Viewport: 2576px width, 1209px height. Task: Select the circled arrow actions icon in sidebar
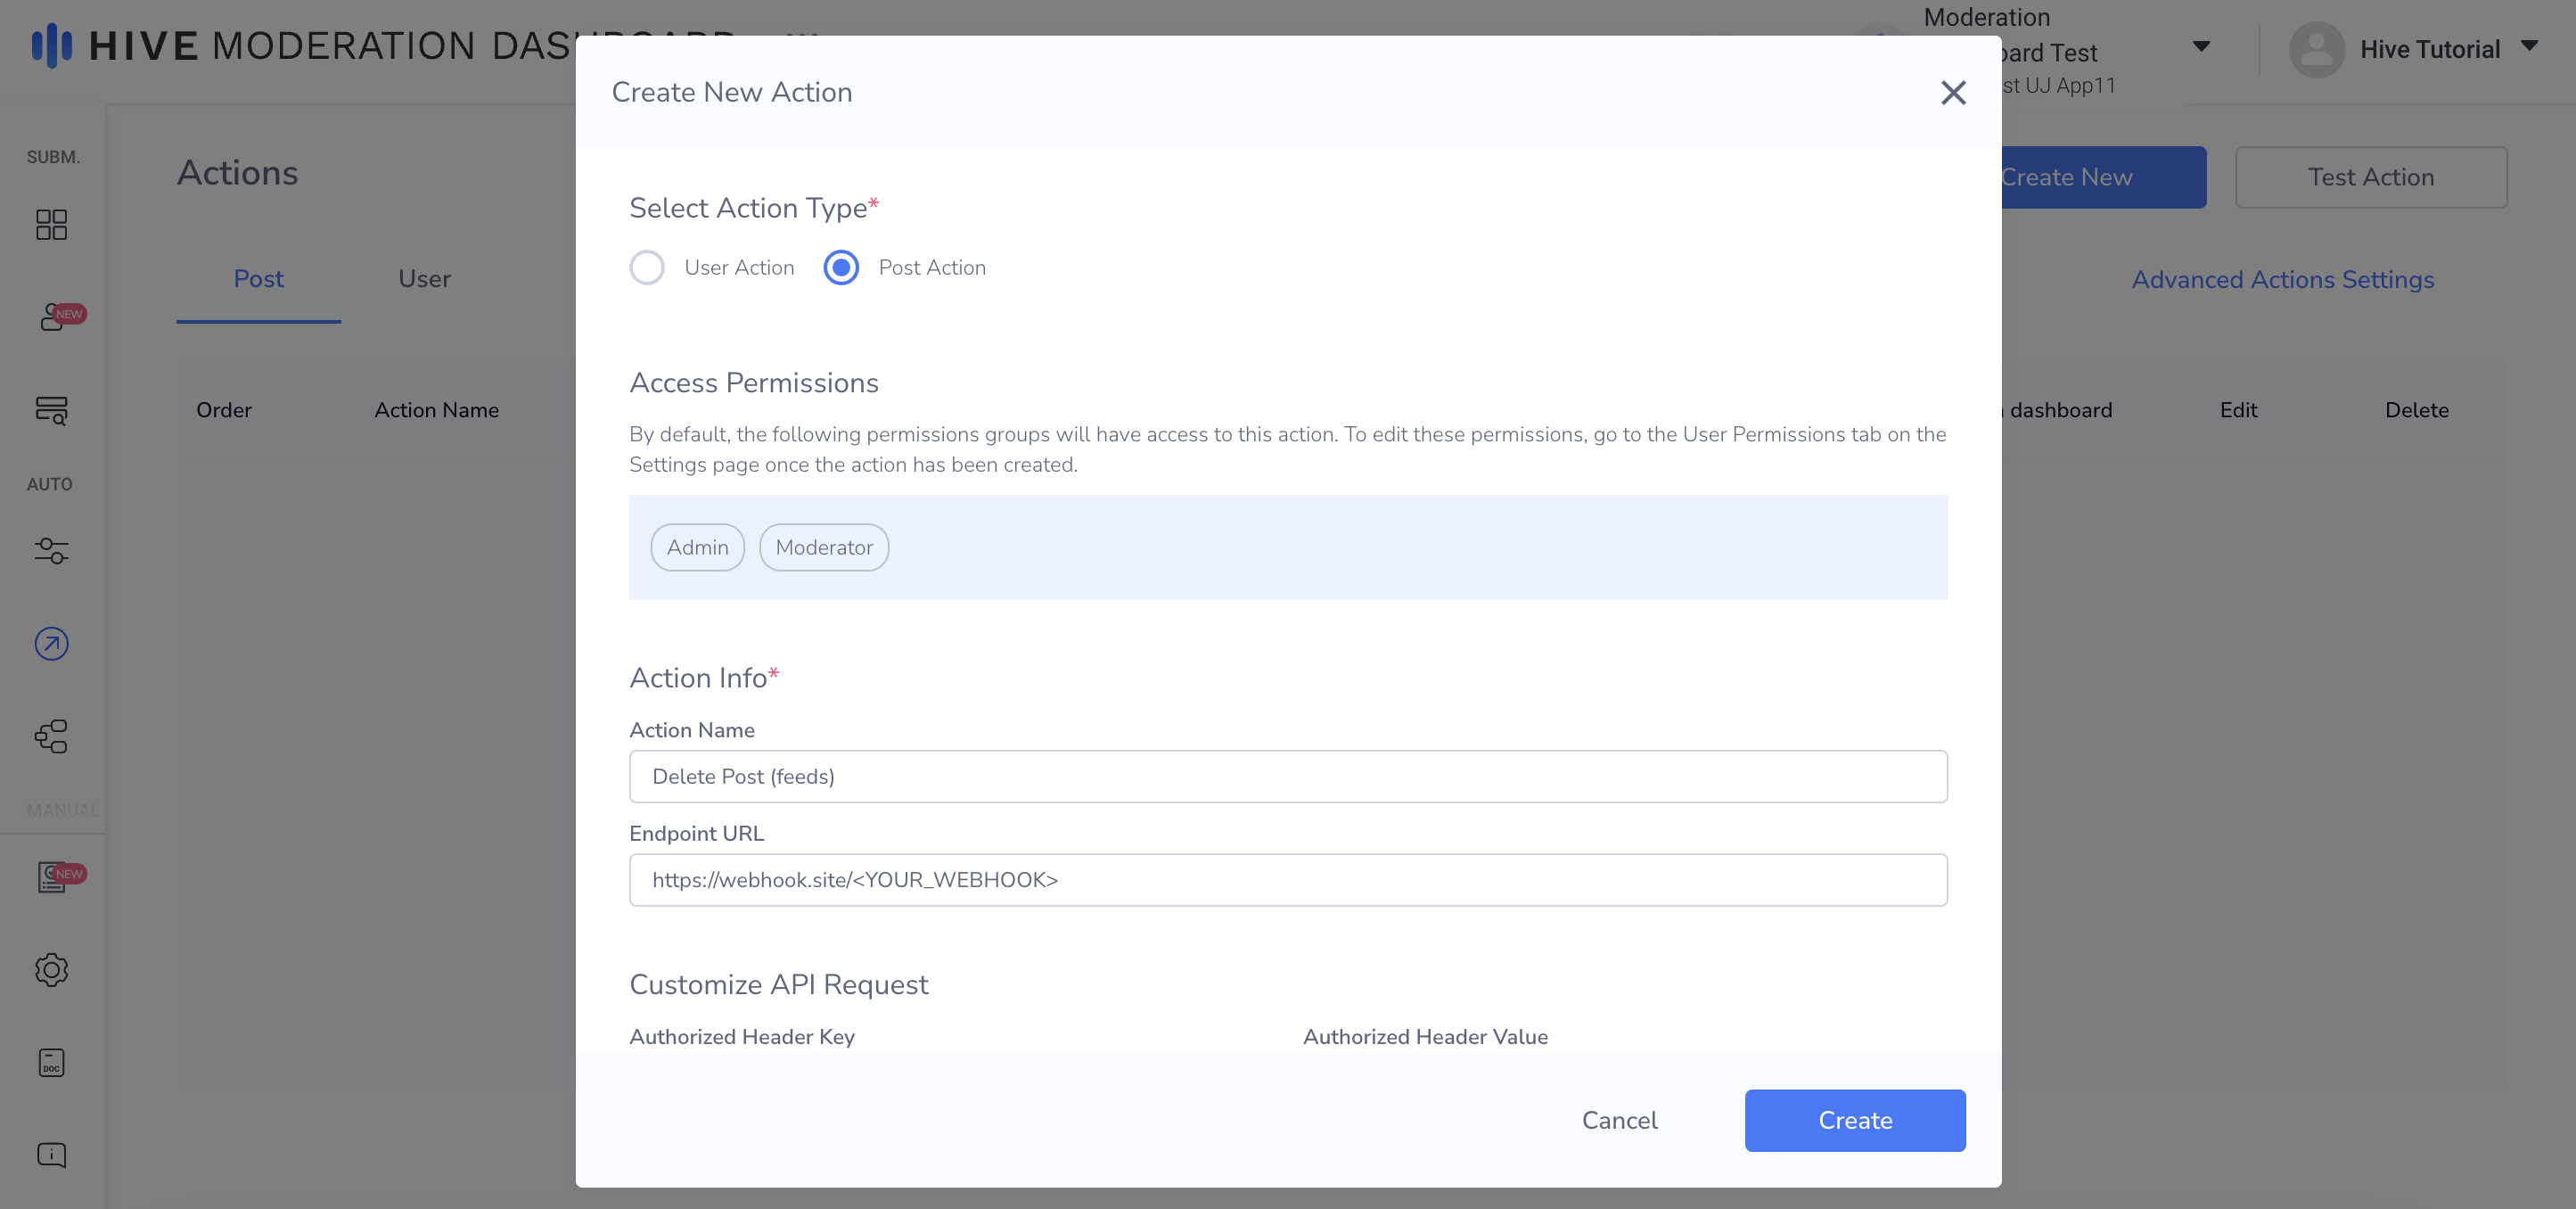[51, 643]
